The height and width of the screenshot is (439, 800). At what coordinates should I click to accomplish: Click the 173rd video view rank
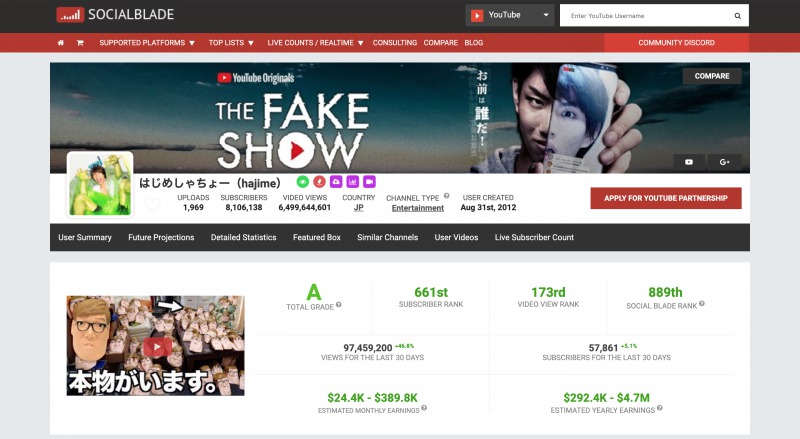(548, 292)
